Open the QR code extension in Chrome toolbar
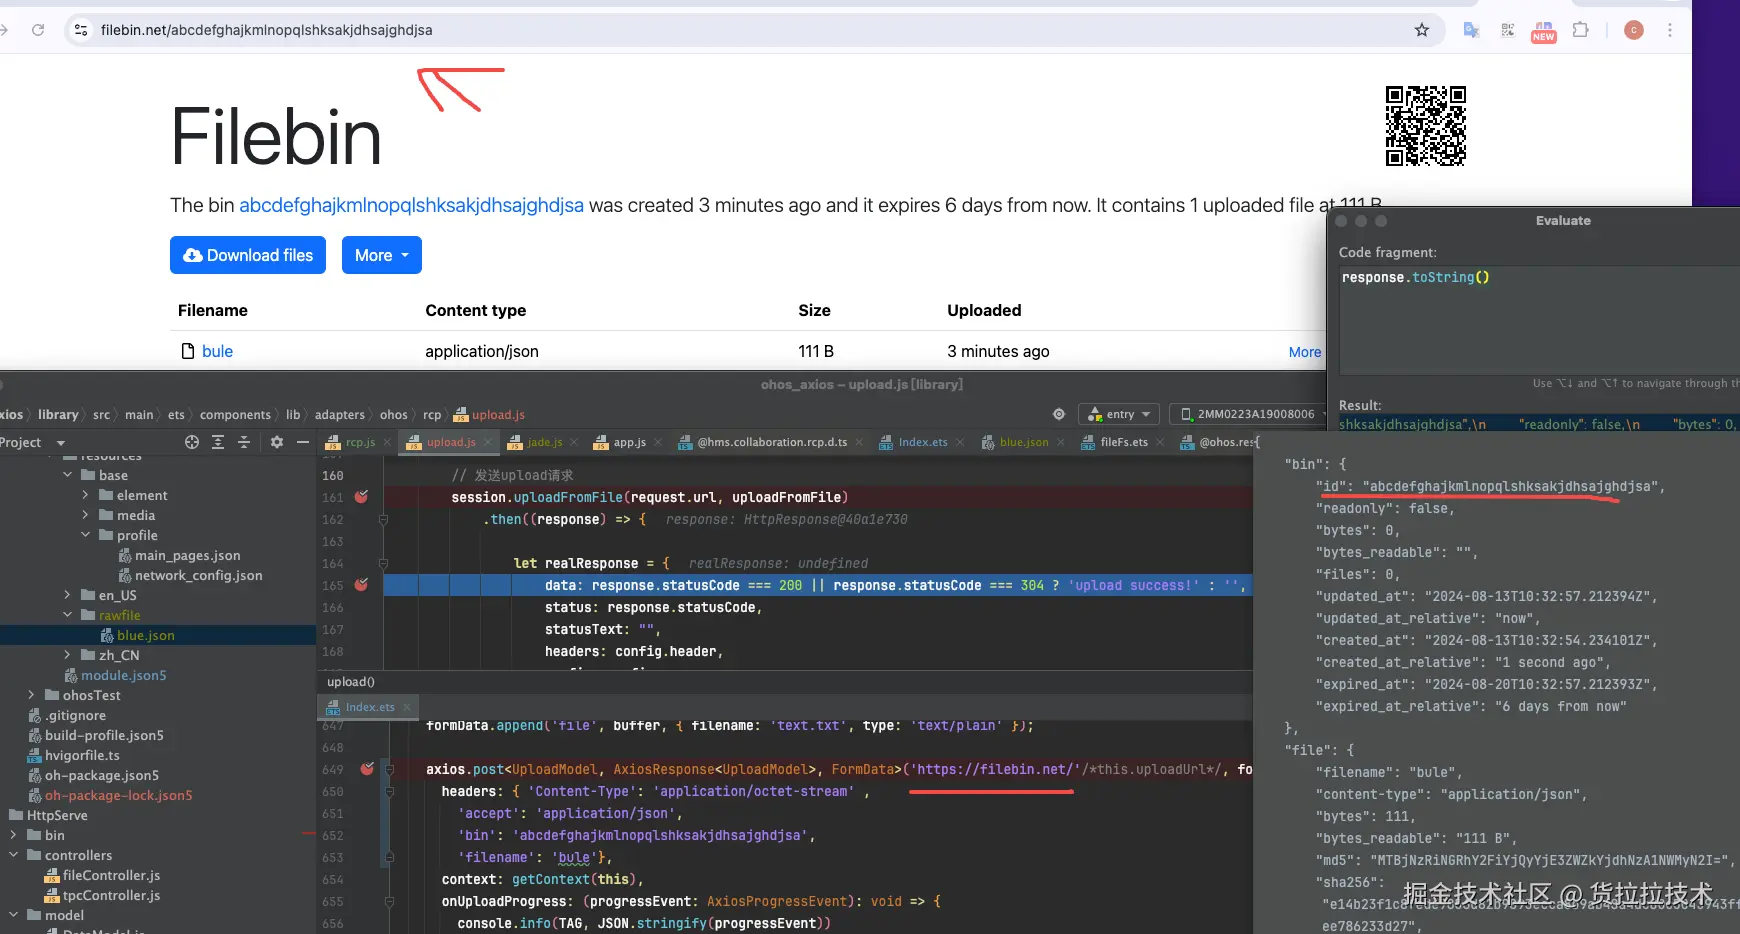This screenshot has width=1740, height=934. [x=1508, y=30]
